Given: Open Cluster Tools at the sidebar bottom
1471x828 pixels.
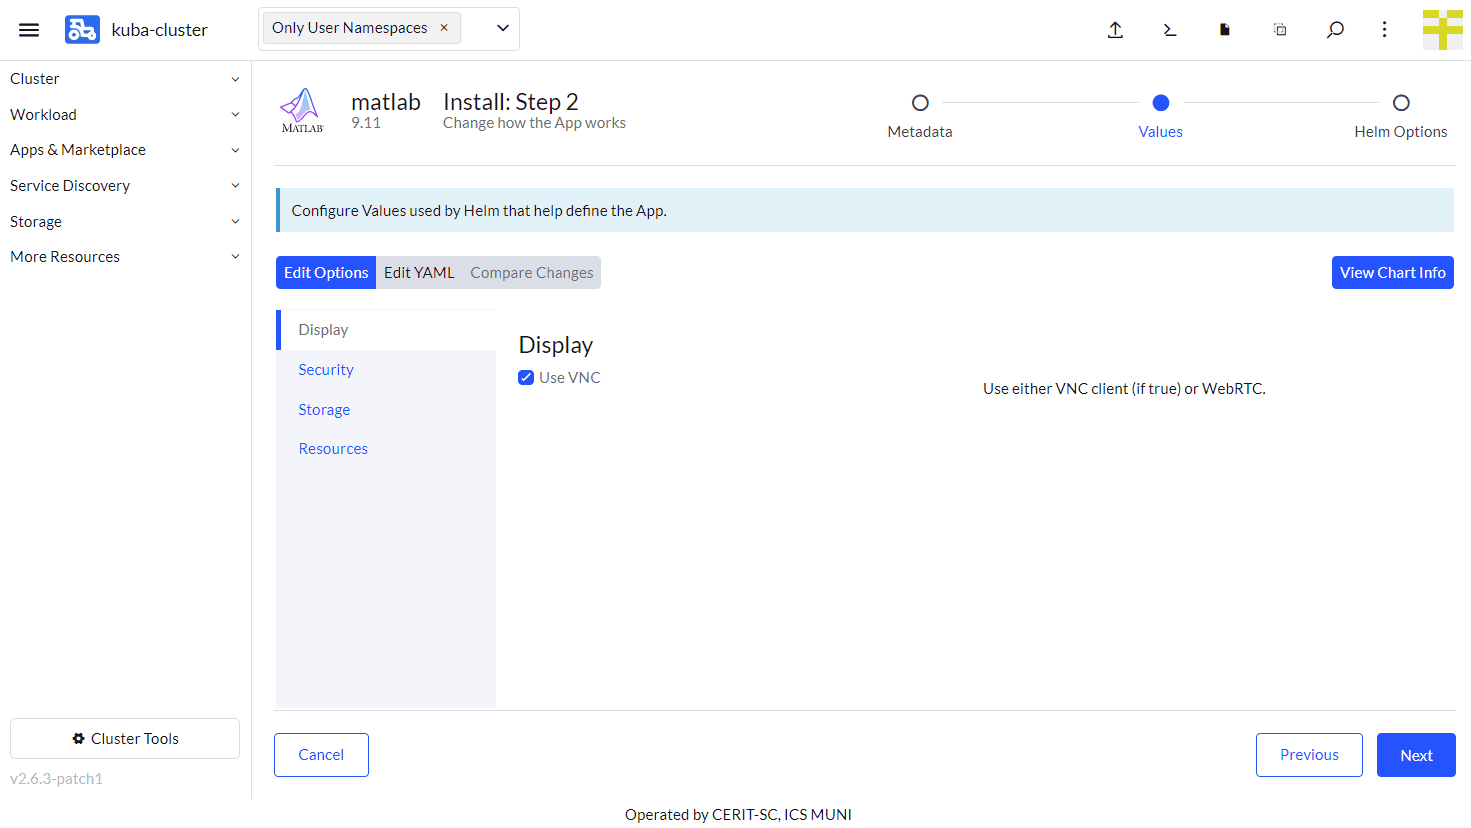Looking at the screenshot, I should point(125,739).
